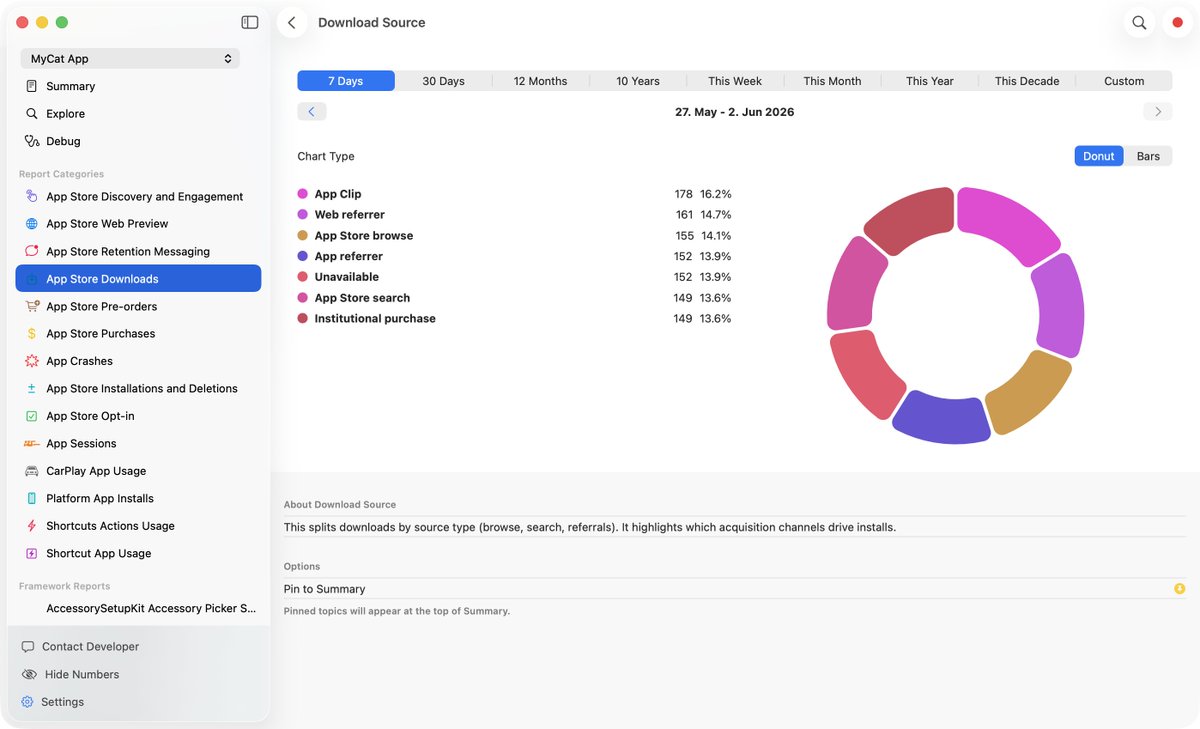
Task: Close the window with the red button
Action: point(22,22)
